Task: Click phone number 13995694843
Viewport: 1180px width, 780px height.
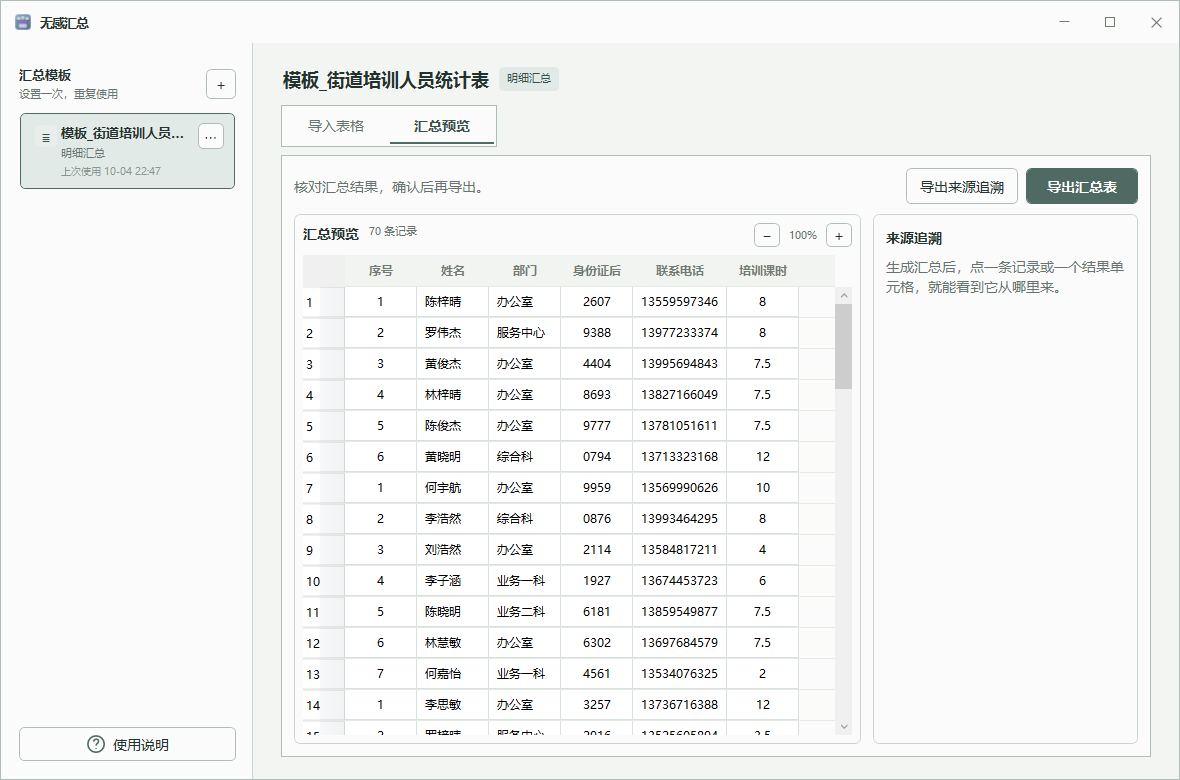Action: coord(680,364)
